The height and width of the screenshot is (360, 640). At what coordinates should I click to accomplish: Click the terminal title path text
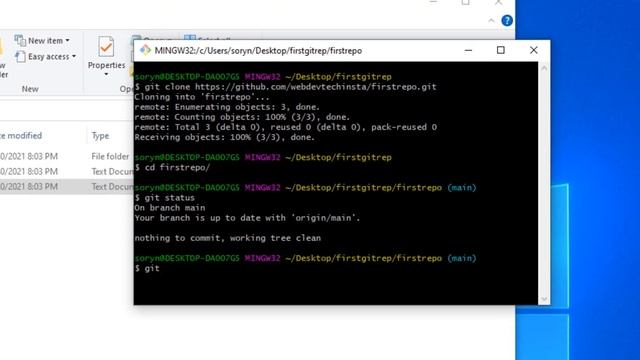click(x=258, y=51)
